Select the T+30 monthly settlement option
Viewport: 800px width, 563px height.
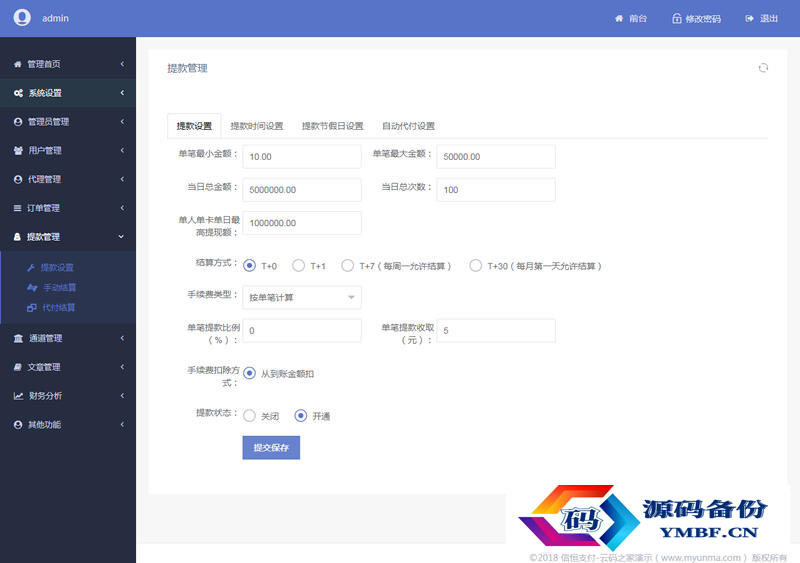[x=476, y=265]
